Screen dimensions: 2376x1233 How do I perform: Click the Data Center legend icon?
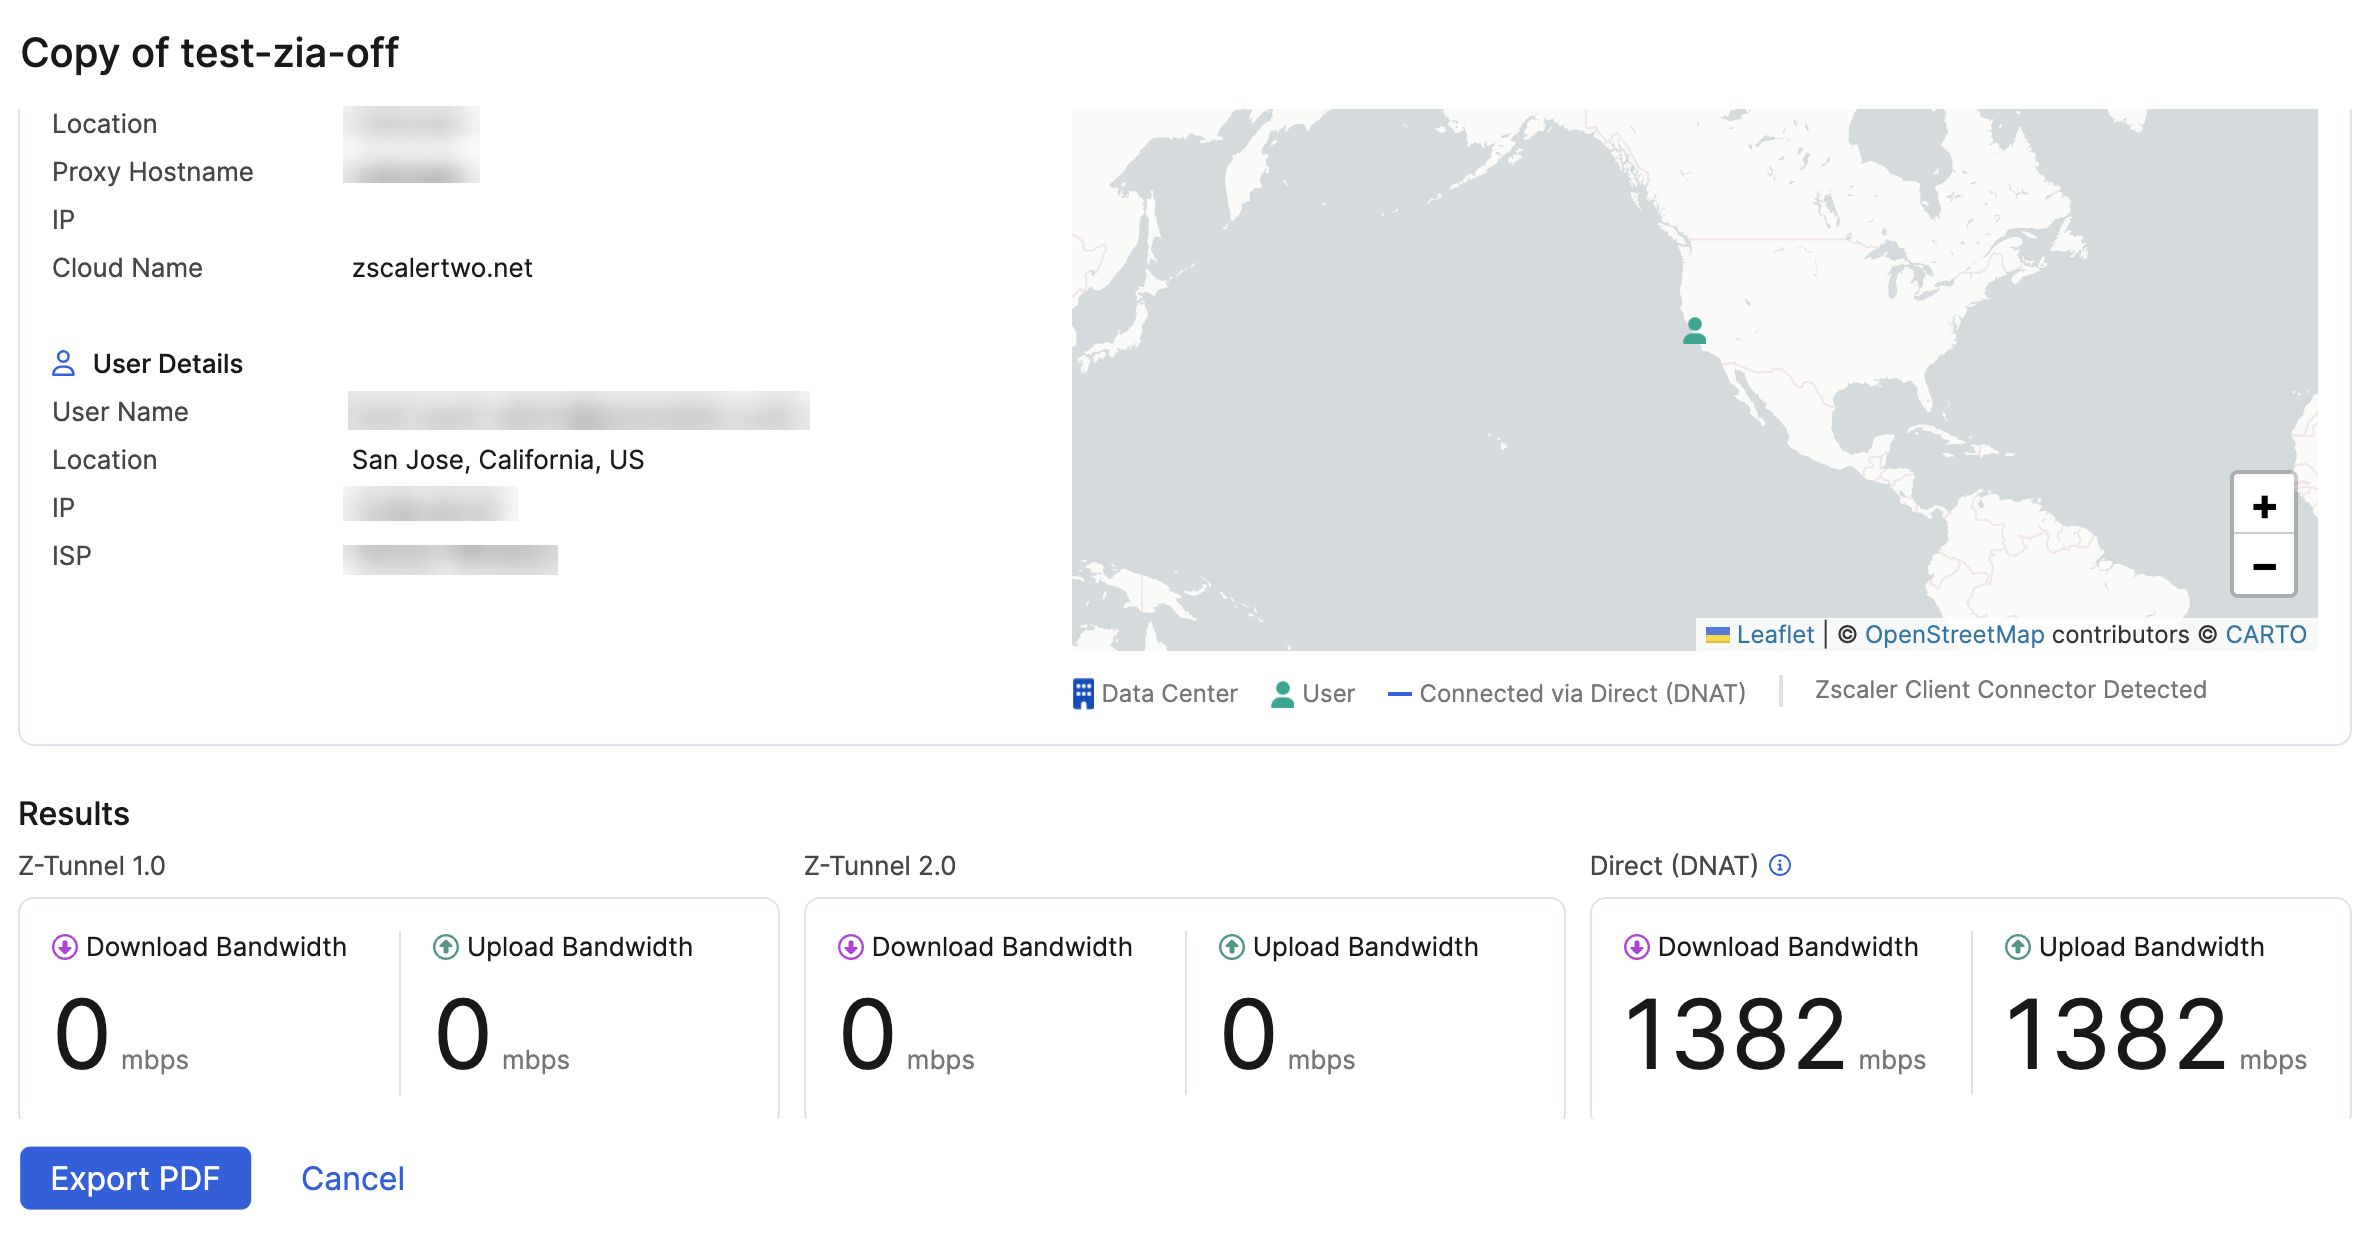click(x=1084, y=692)
